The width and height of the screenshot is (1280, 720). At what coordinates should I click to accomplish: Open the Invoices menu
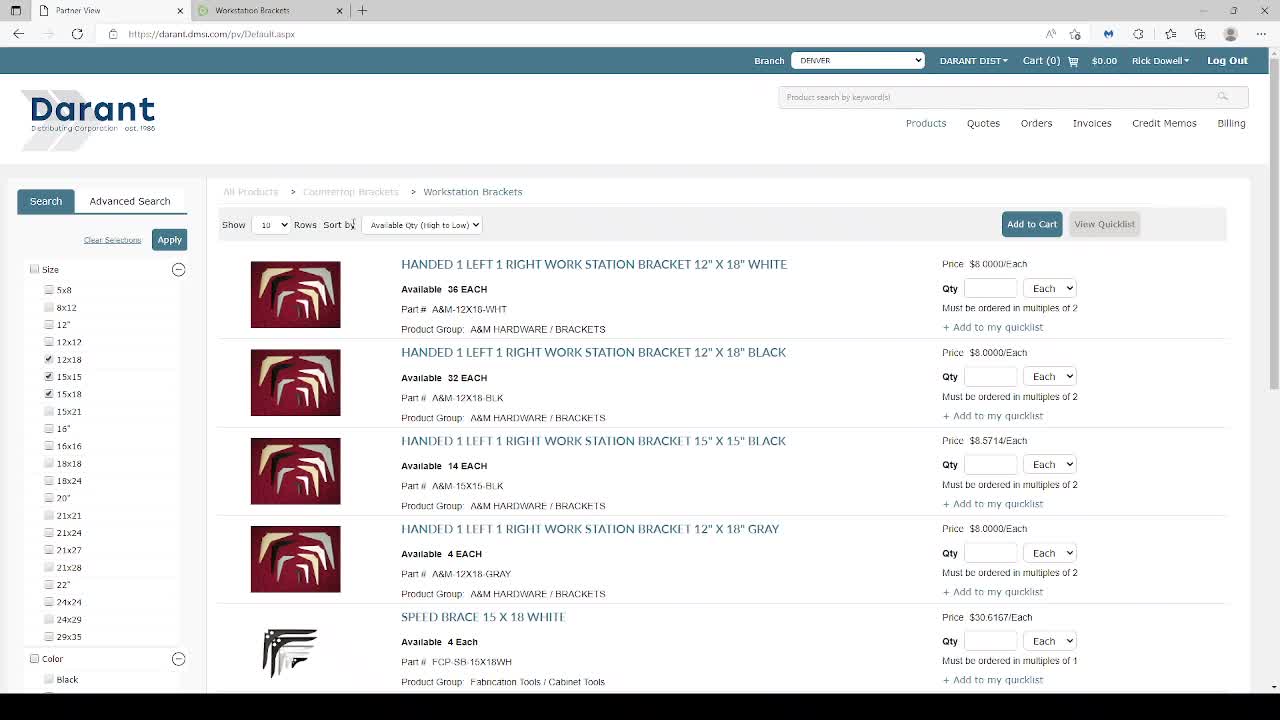click(x=1092, y=123)
